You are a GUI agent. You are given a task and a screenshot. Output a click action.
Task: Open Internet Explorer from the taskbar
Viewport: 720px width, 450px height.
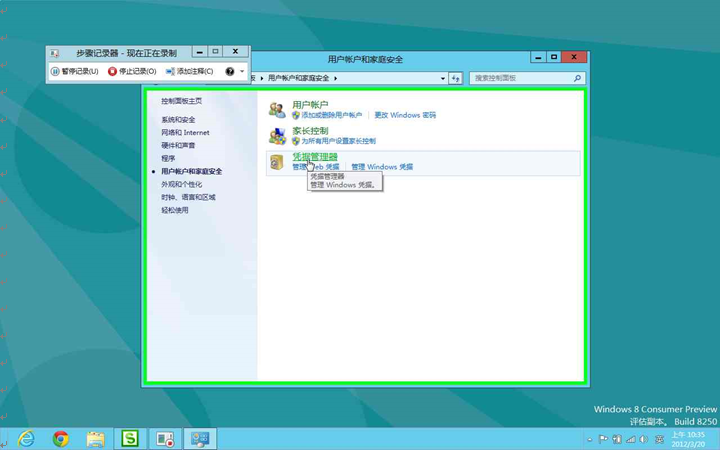tap(26, 439)
